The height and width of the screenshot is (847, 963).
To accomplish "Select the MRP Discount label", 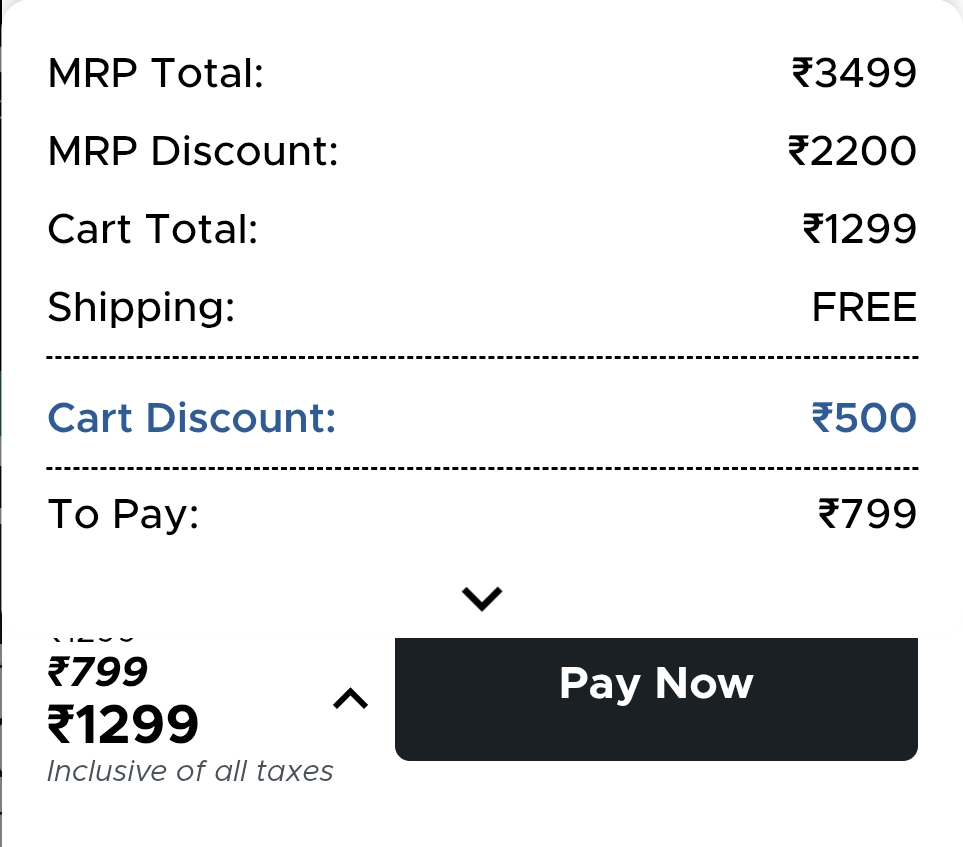I will (193, 152).
